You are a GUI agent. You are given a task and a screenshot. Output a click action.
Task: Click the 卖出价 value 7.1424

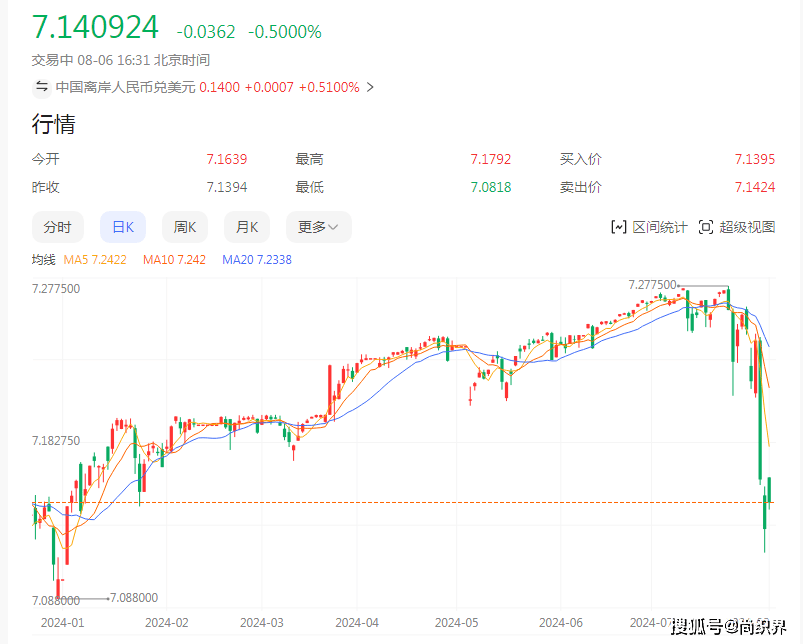755,187
